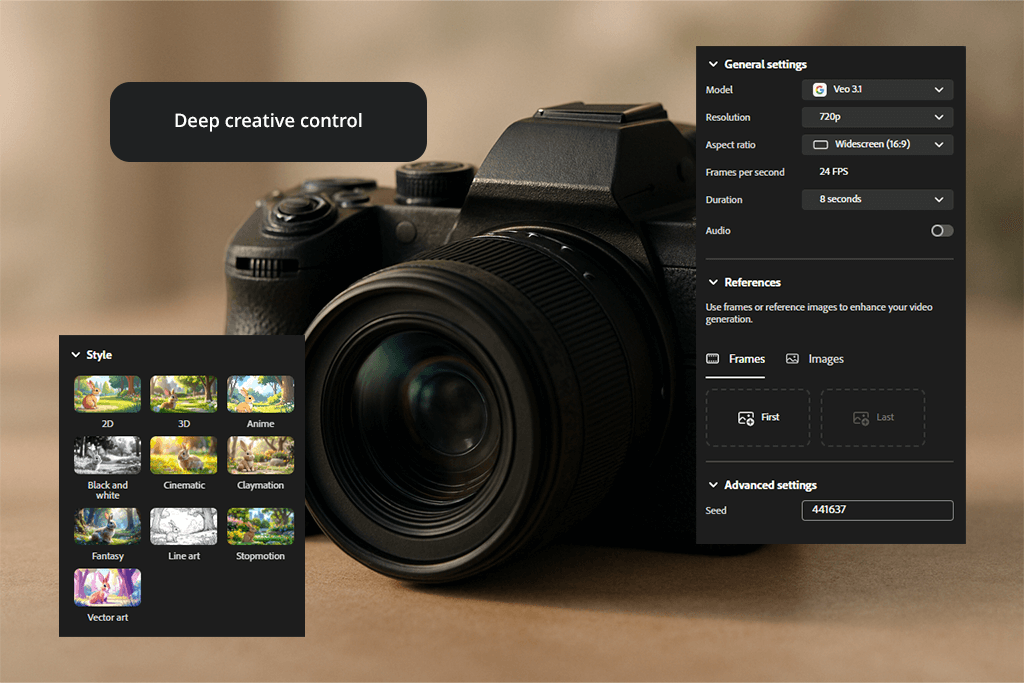Screen dimensions: 1024x683
Task: Select the 3D style thumbnail
Action: 184,394
